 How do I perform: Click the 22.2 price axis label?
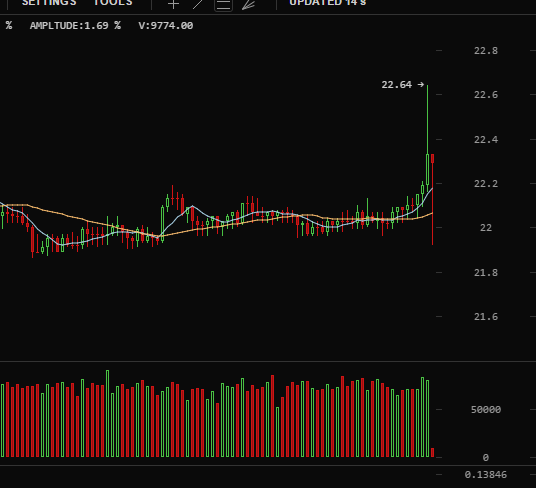pyautogui.click(x=486, y=184)
